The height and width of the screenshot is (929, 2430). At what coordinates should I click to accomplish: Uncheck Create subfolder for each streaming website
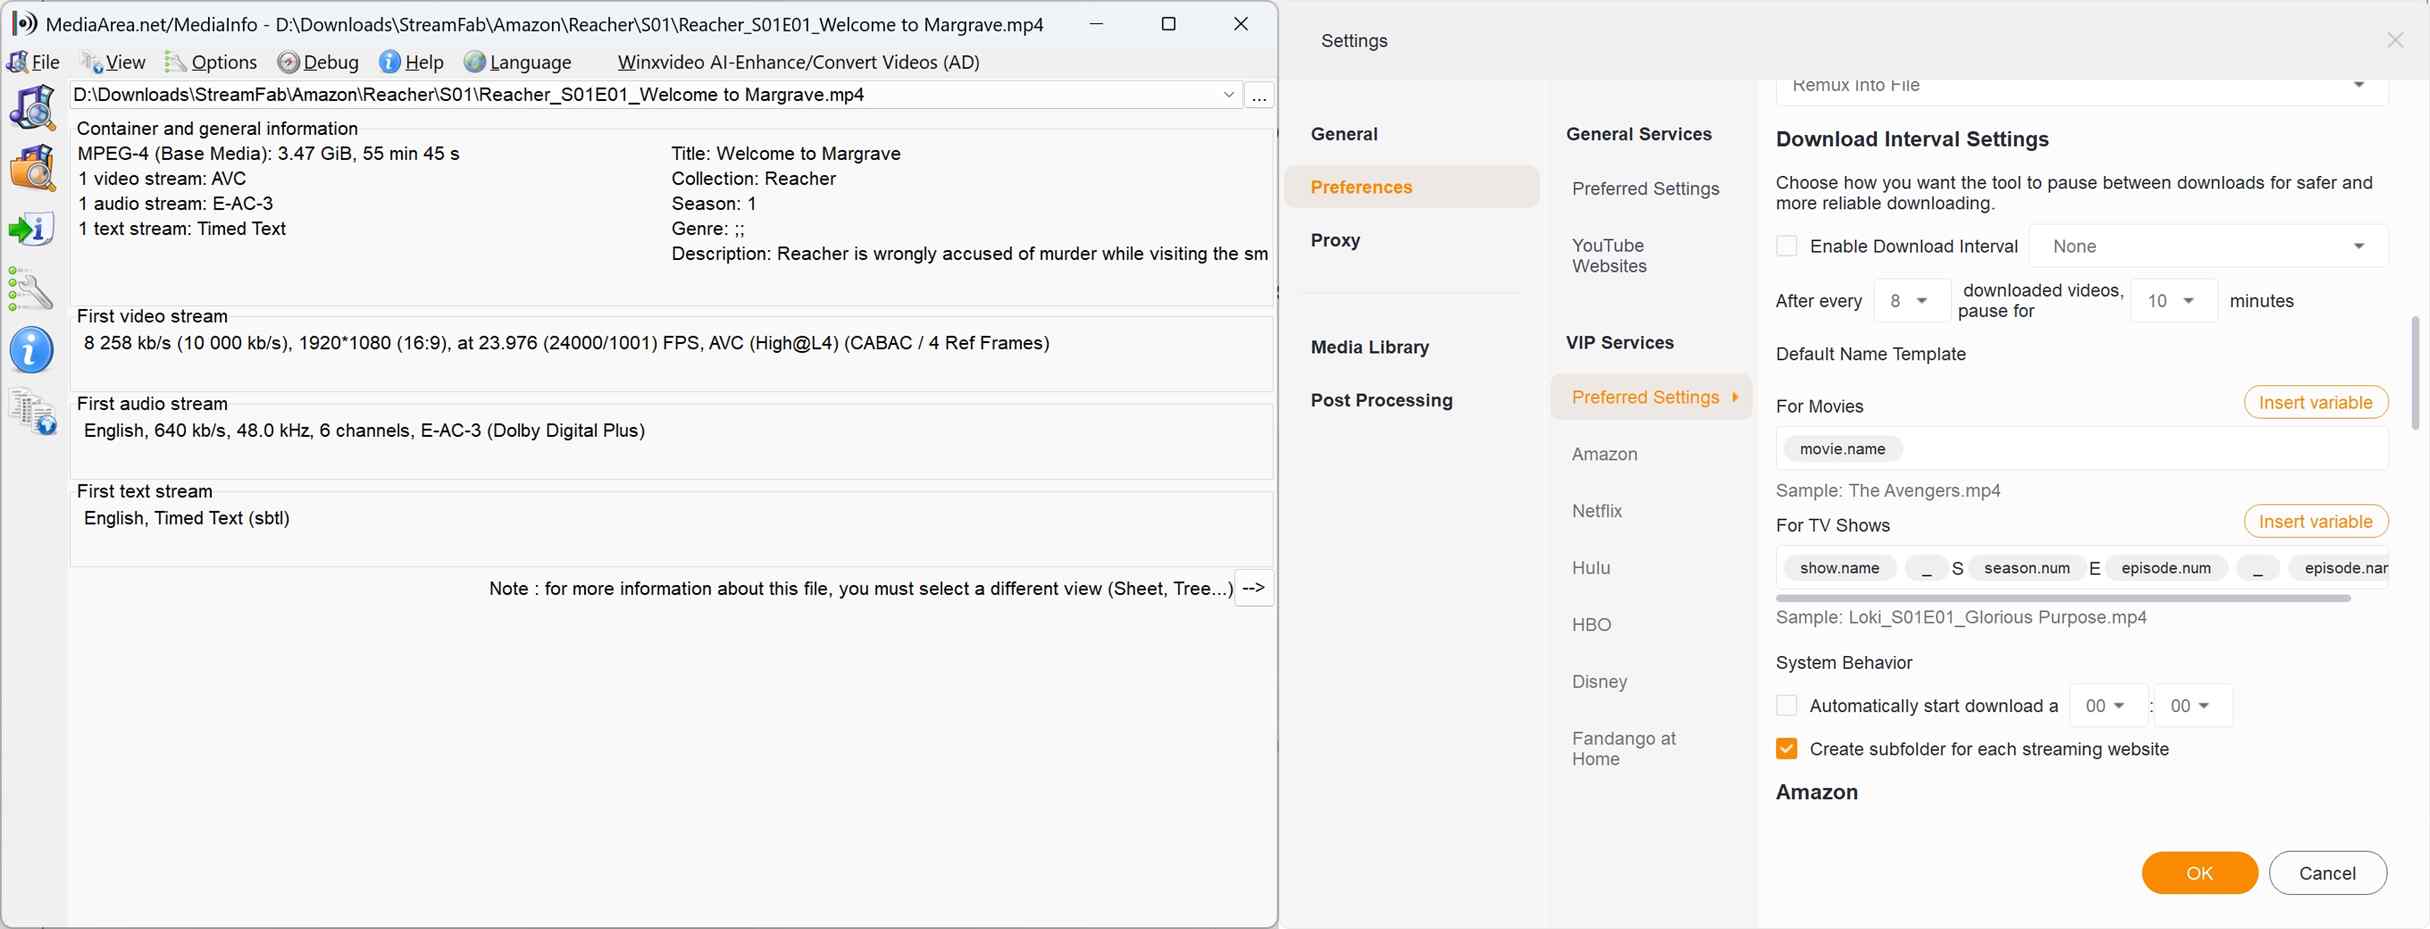pos(1787,748)
